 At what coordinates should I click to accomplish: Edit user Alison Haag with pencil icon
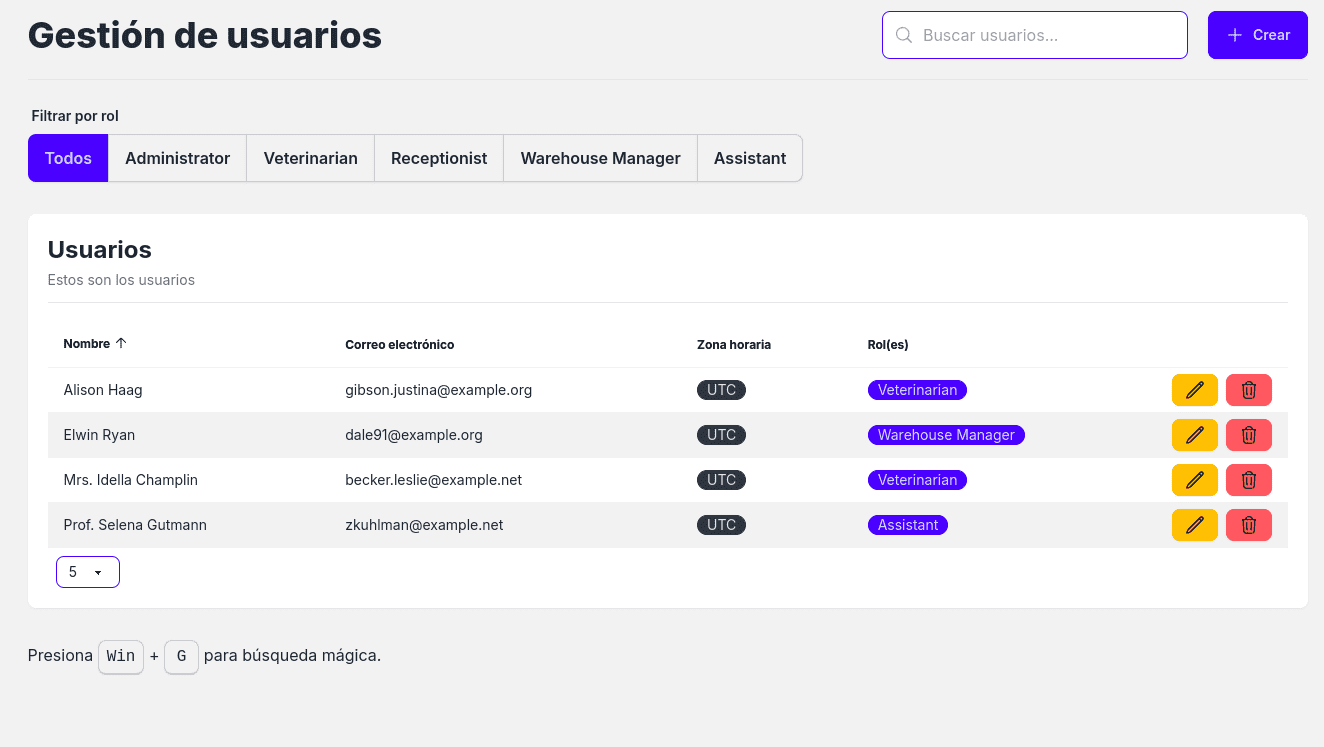[1194, 390]
